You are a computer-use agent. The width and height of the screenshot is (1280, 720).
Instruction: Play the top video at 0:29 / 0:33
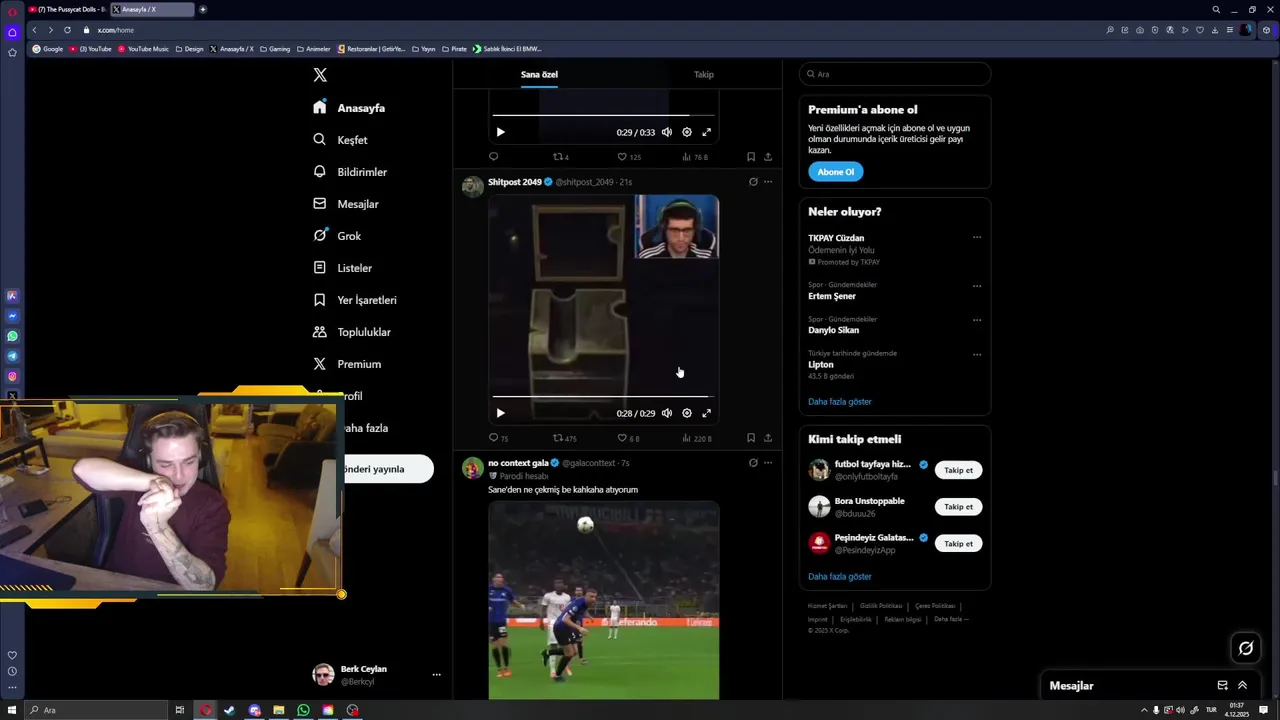[500, 132]
